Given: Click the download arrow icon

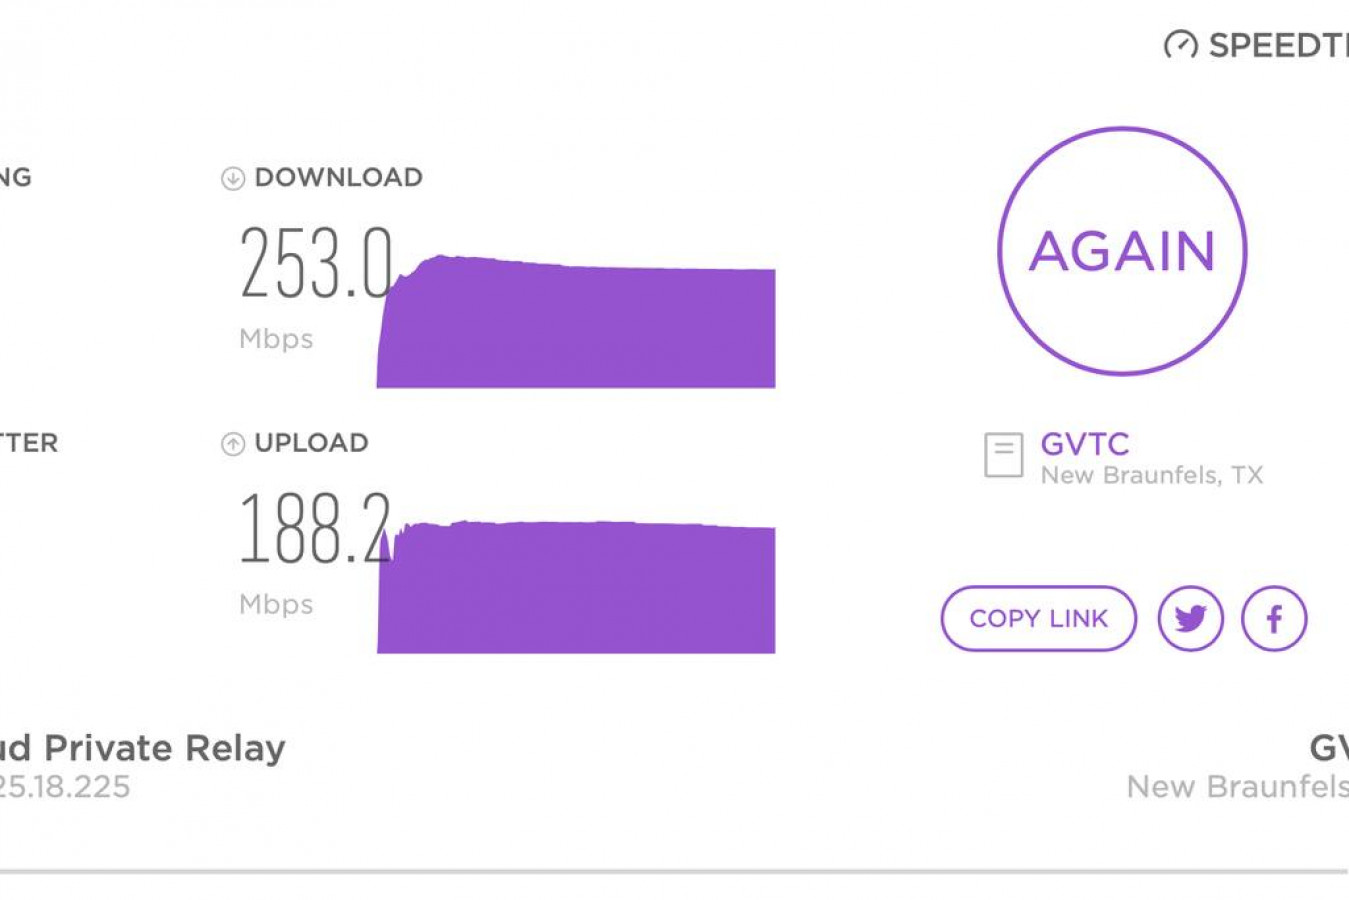Looking at the screenshot, I should point(233,178).
